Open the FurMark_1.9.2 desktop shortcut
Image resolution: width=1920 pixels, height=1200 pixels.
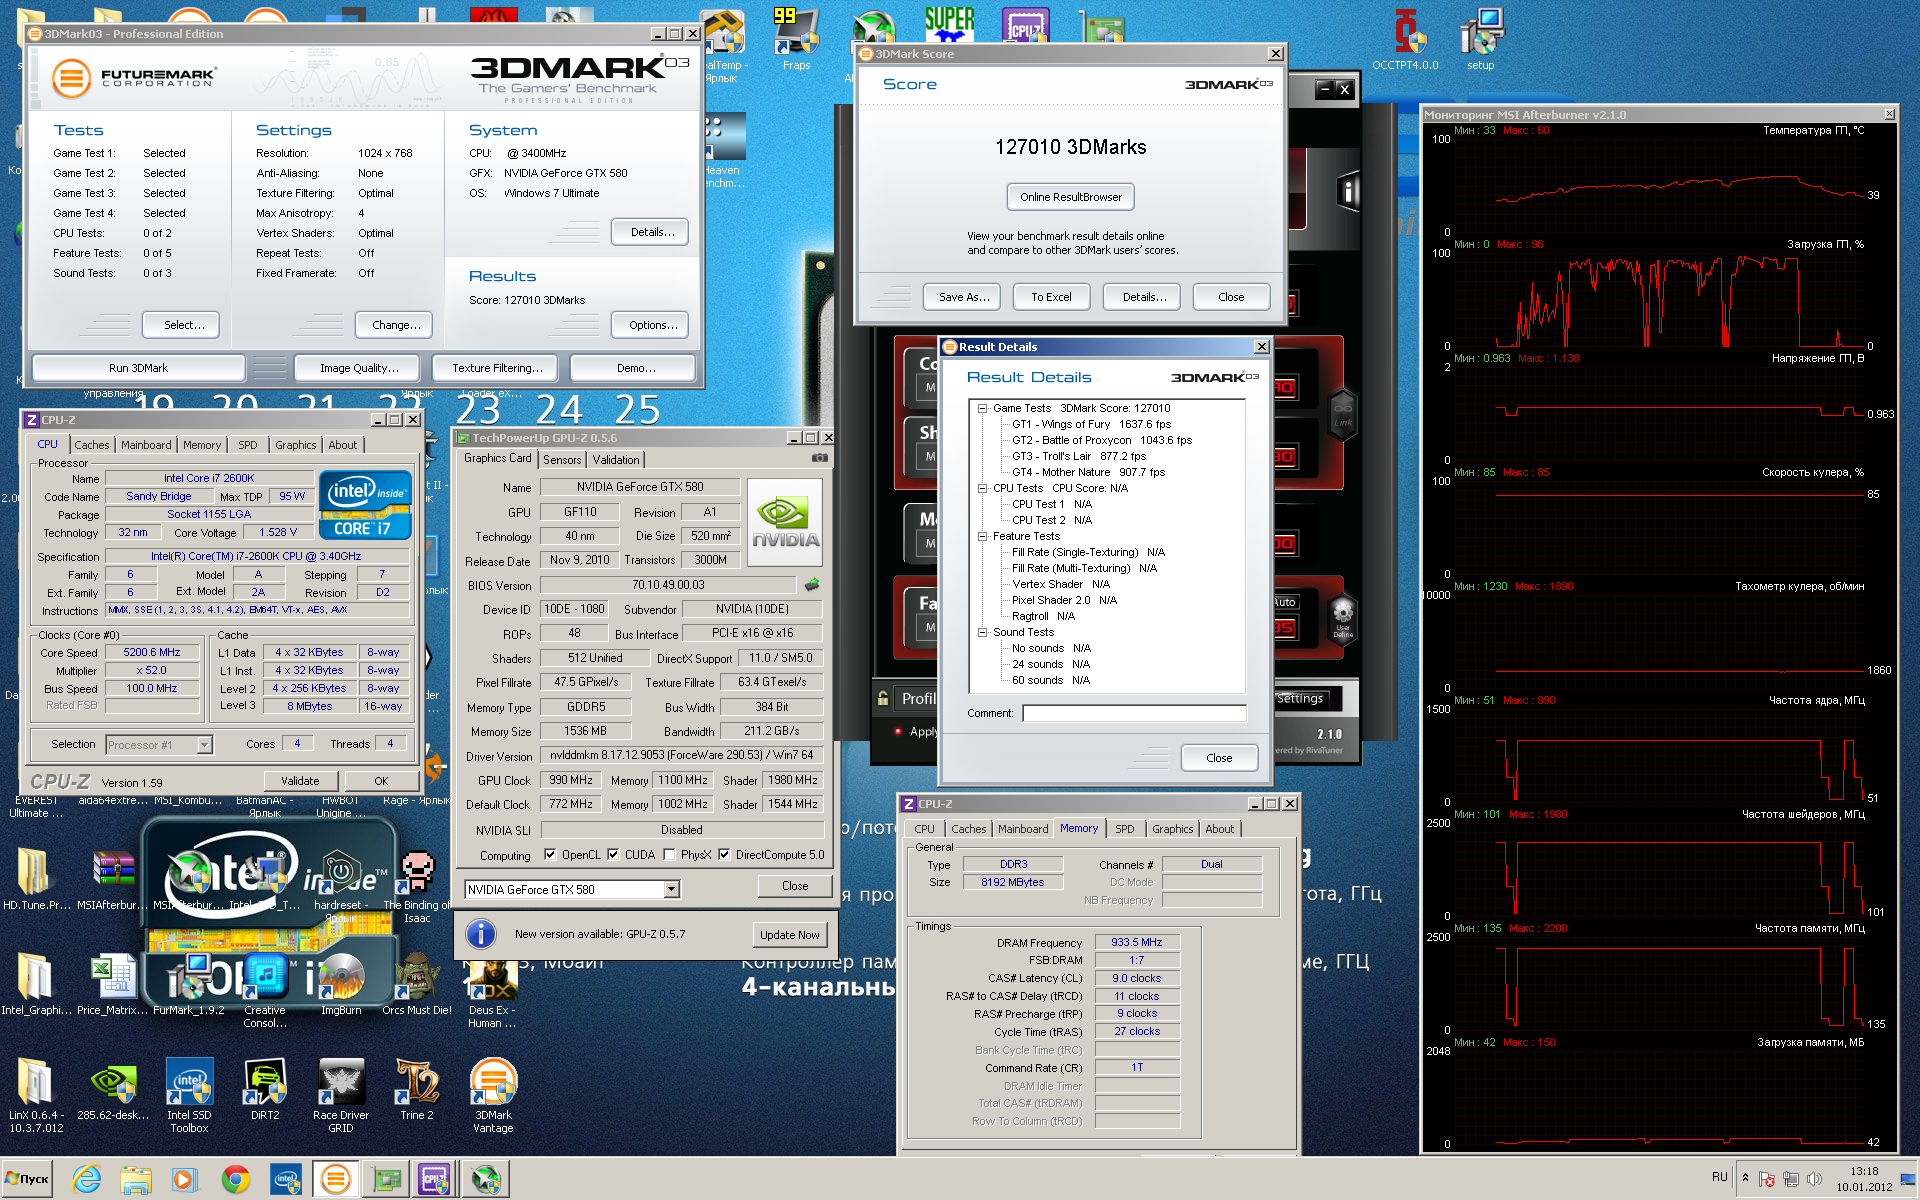[188, 984]
